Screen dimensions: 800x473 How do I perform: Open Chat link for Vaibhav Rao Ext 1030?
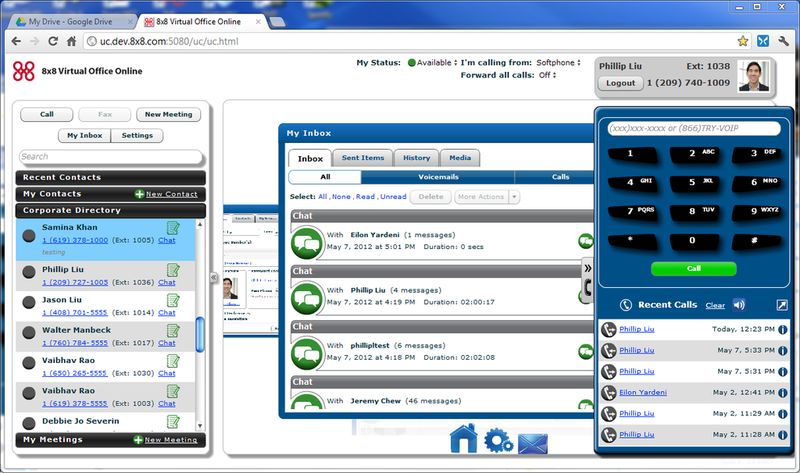pos(166,374)
